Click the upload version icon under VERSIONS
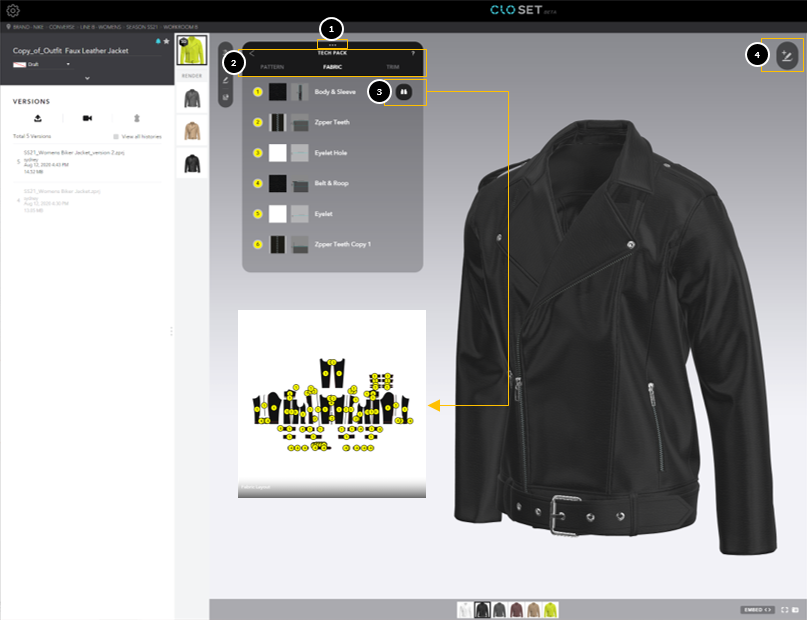Image resolution: width=807 pixels, height=620 pixels. [x=38, y=118]
